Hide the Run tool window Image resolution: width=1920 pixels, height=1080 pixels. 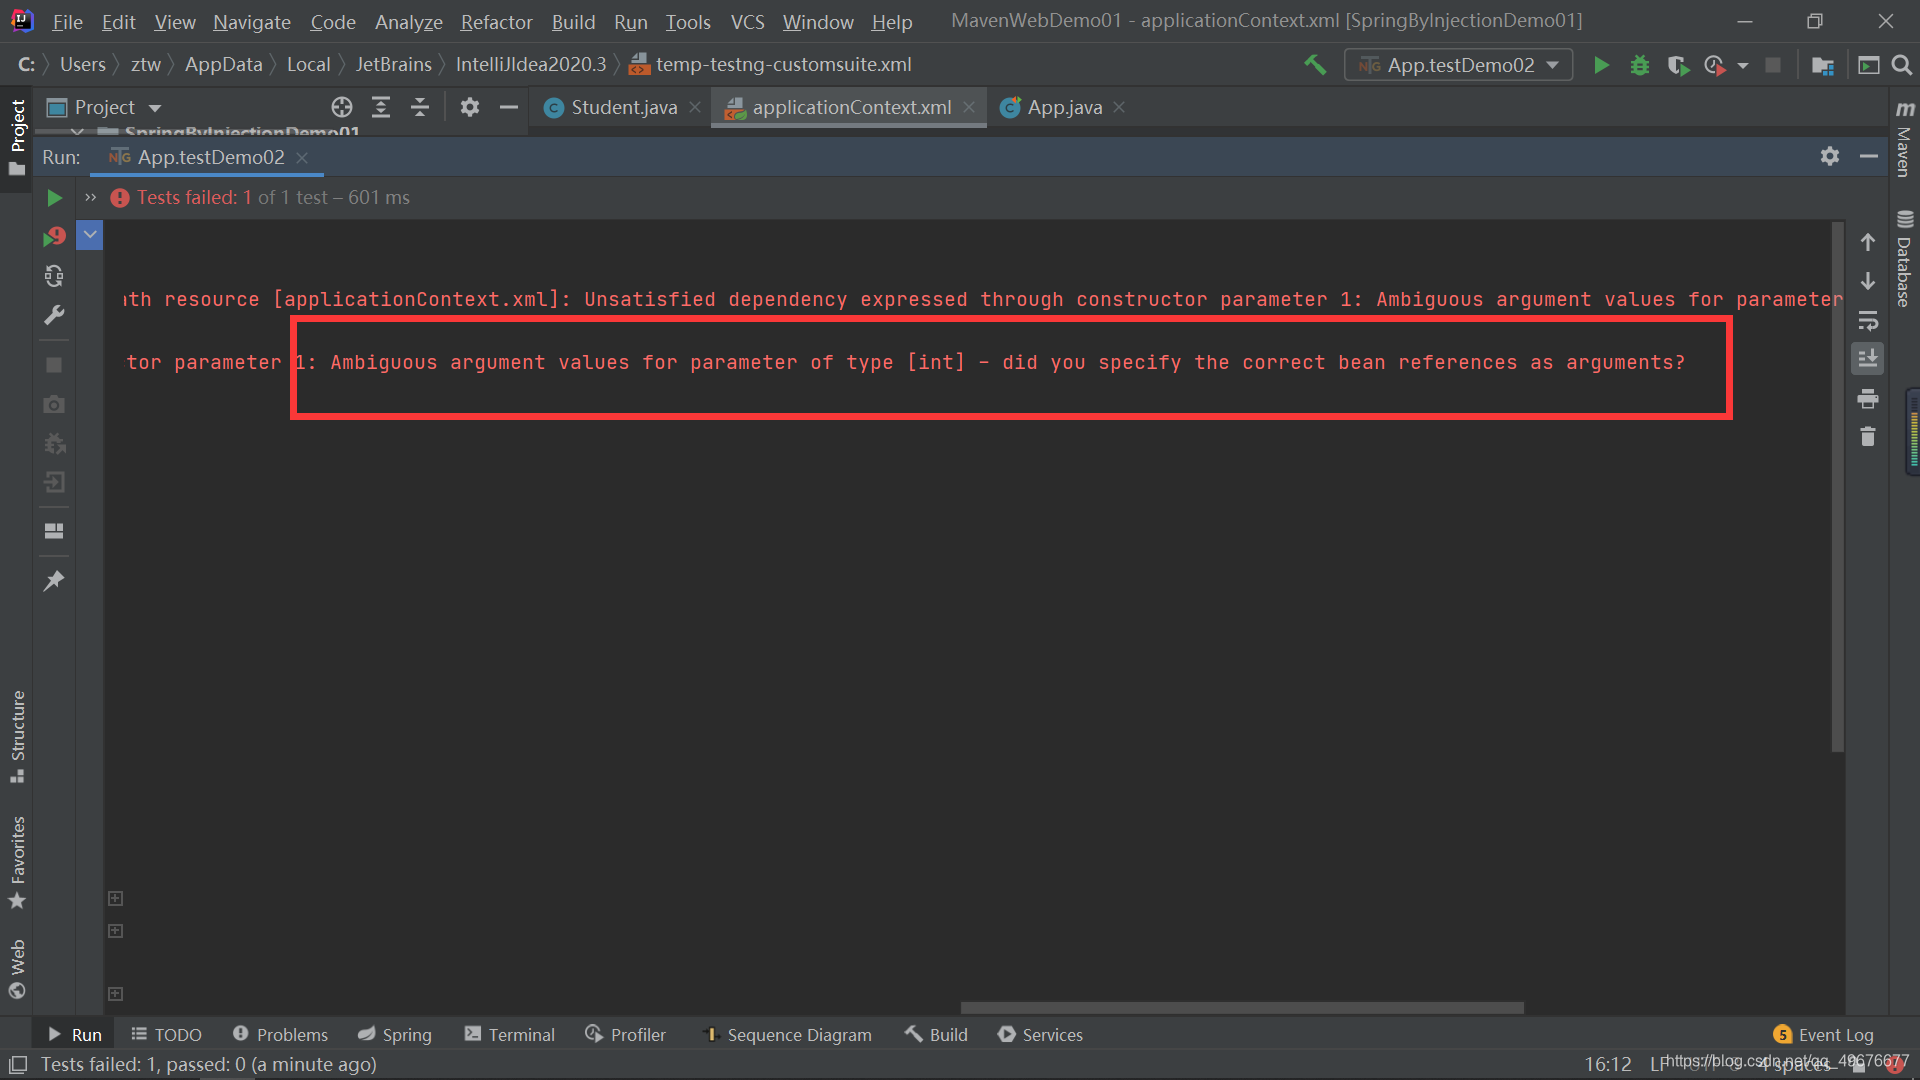[1868, 156]
